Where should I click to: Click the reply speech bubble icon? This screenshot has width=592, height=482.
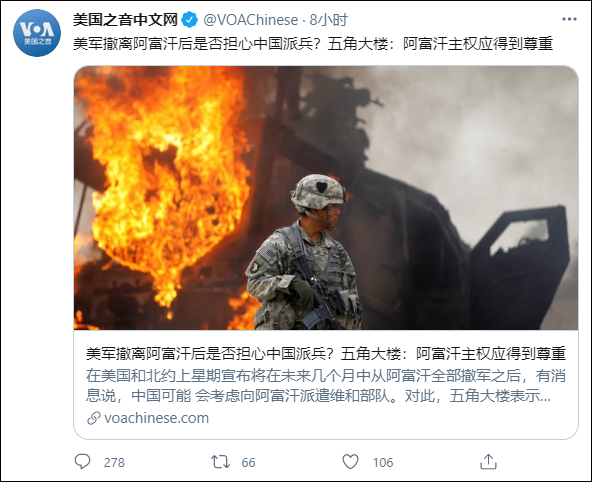pyautogui.click(x=82, y=461)
